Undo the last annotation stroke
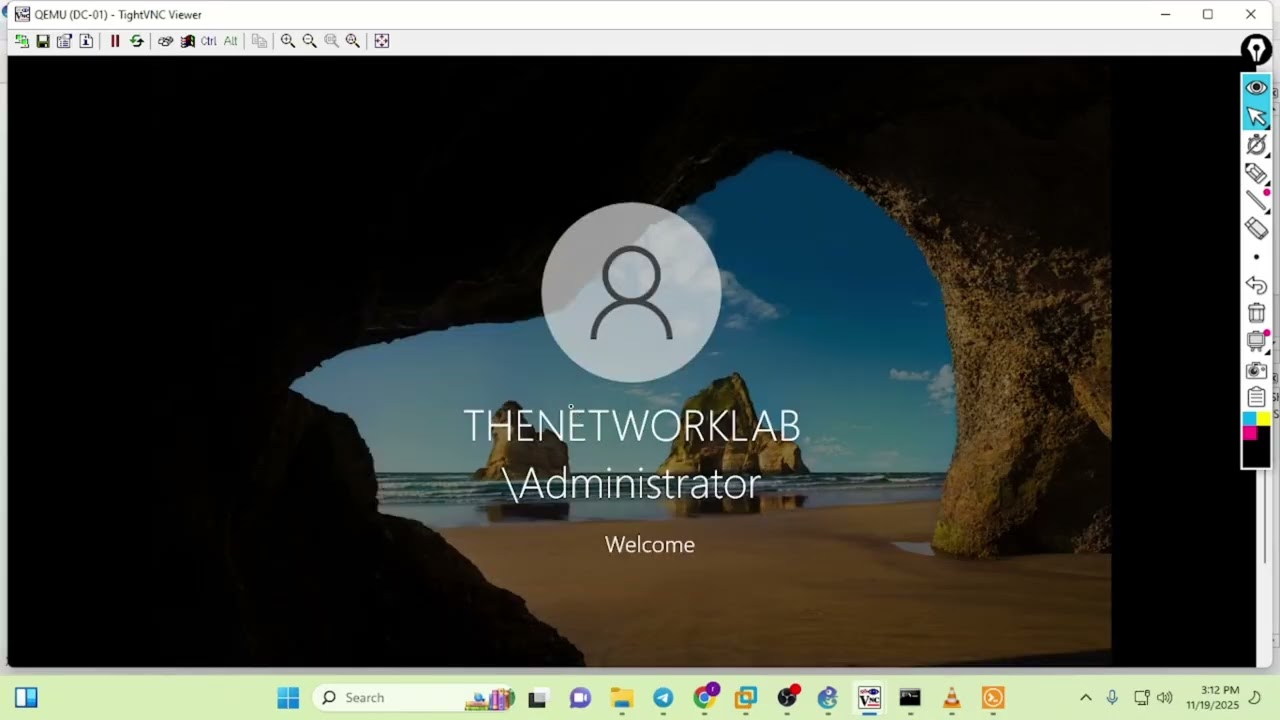Viewport: 1280px width, 720px height. click(x=1256, y=286)
